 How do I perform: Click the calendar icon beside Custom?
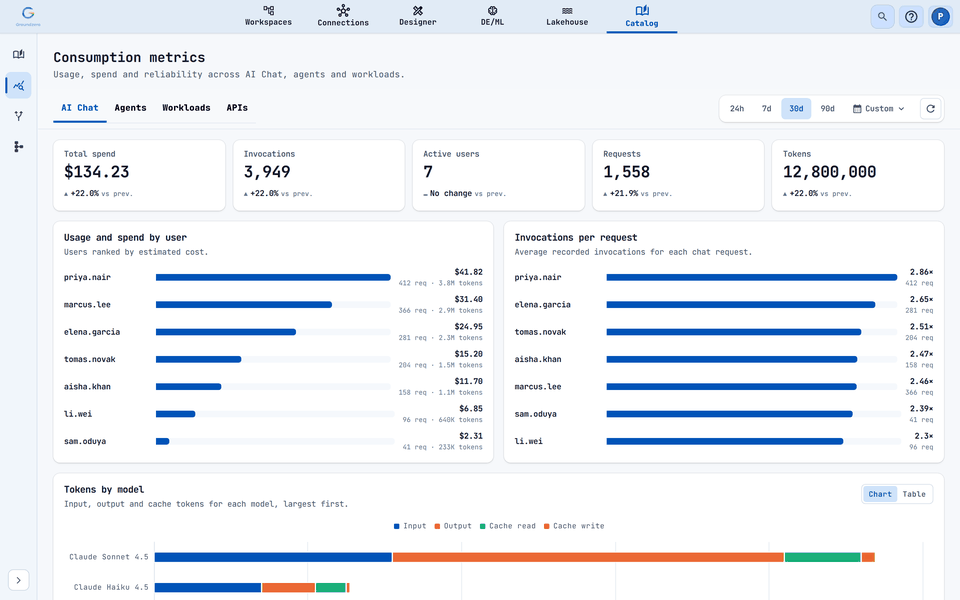(x=857, y=109)
